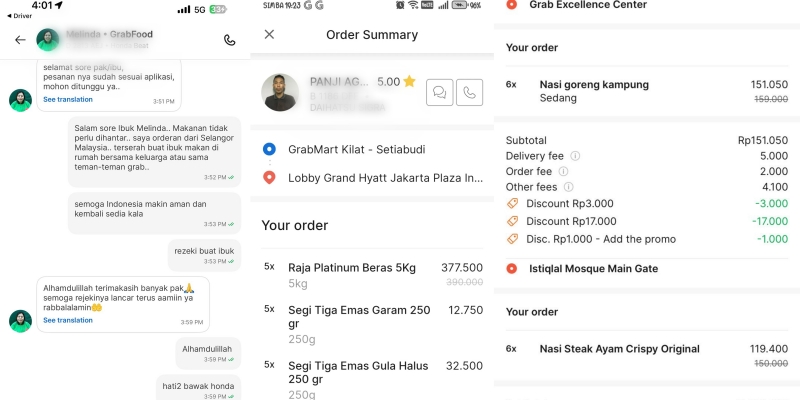The image size is (800, 400).
Task: Tap the tag icon beside Discount Rp3.000
Action: coord(512,203)
